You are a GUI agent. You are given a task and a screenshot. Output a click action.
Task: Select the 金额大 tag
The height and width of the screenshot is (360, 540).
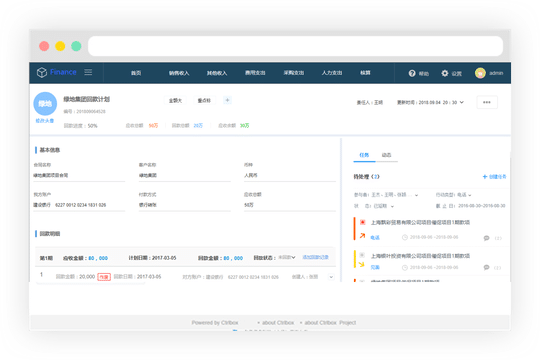click(175, 100)
